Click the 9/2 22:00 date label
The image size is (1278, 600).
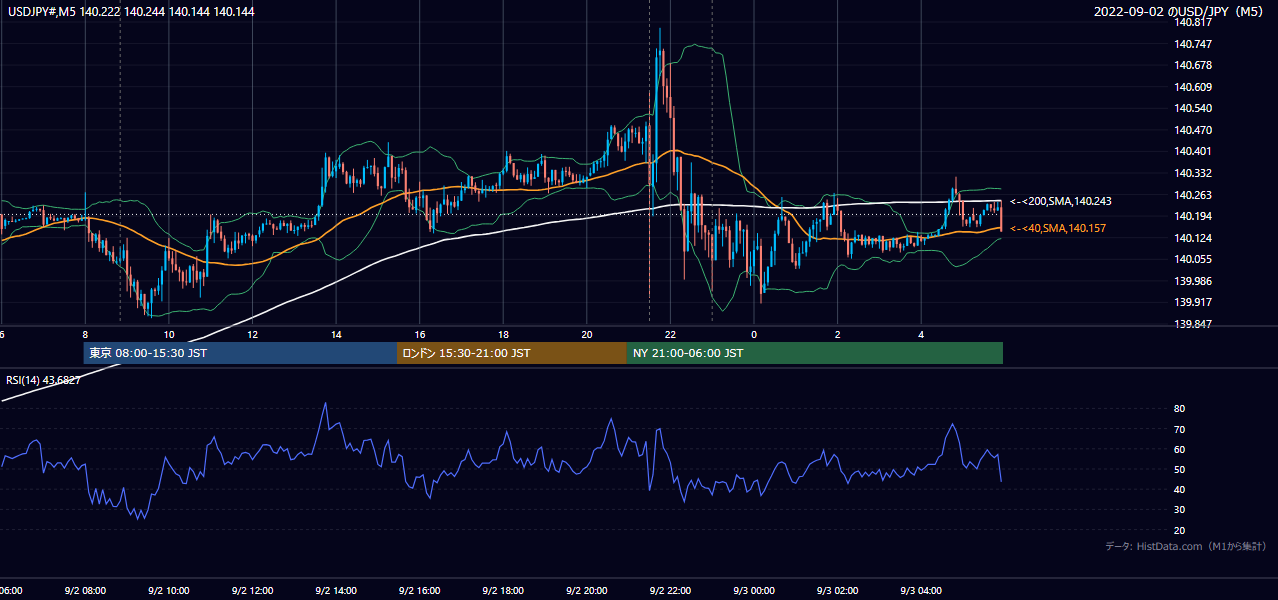coord(670,591)
